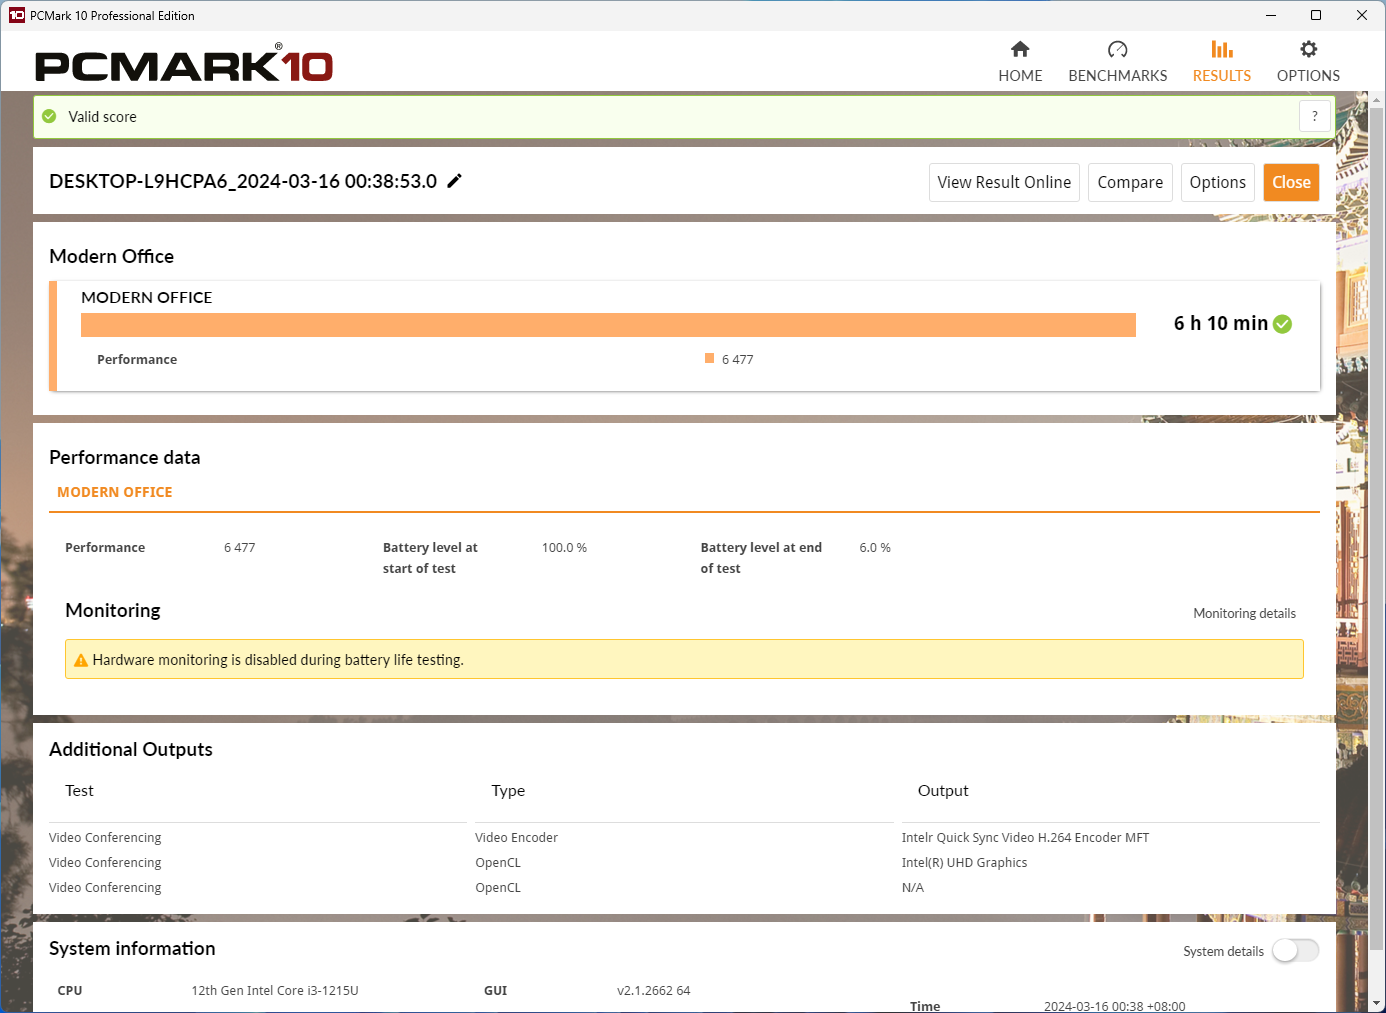Image resolution: width=1386 pixels, height=1013 pixels.
Task: Click the PCMark 10 title bar icon
Action: pyautogui.click(x=16, y=15)
